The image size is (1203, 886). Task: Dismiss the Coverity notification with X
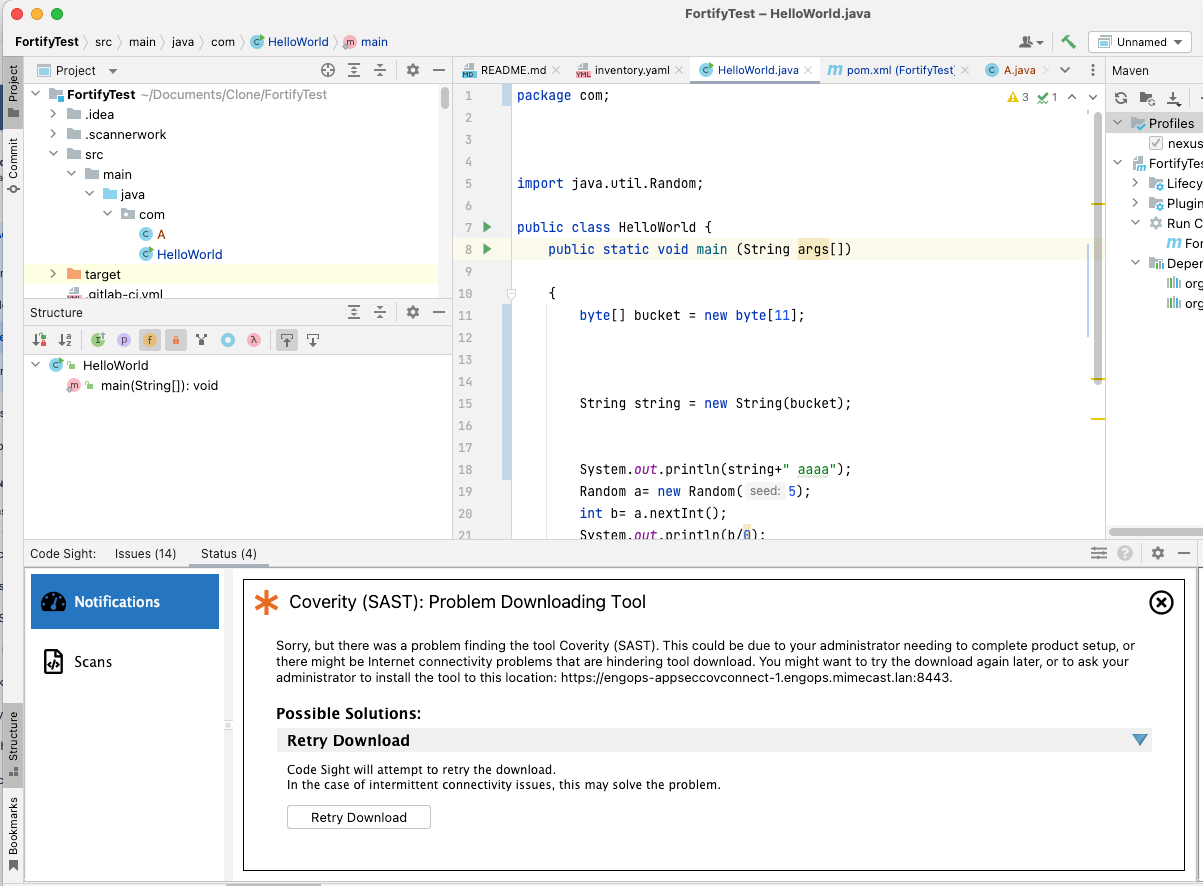tap(1161, 602)
